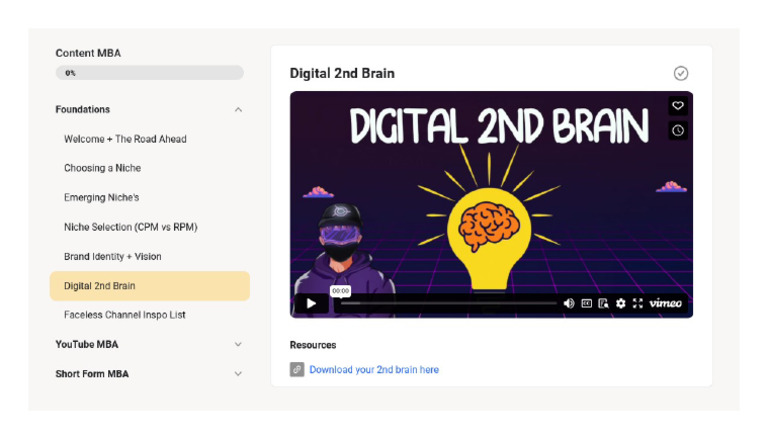Enter fullscreen mode in the video player

[x=638, y=303]
